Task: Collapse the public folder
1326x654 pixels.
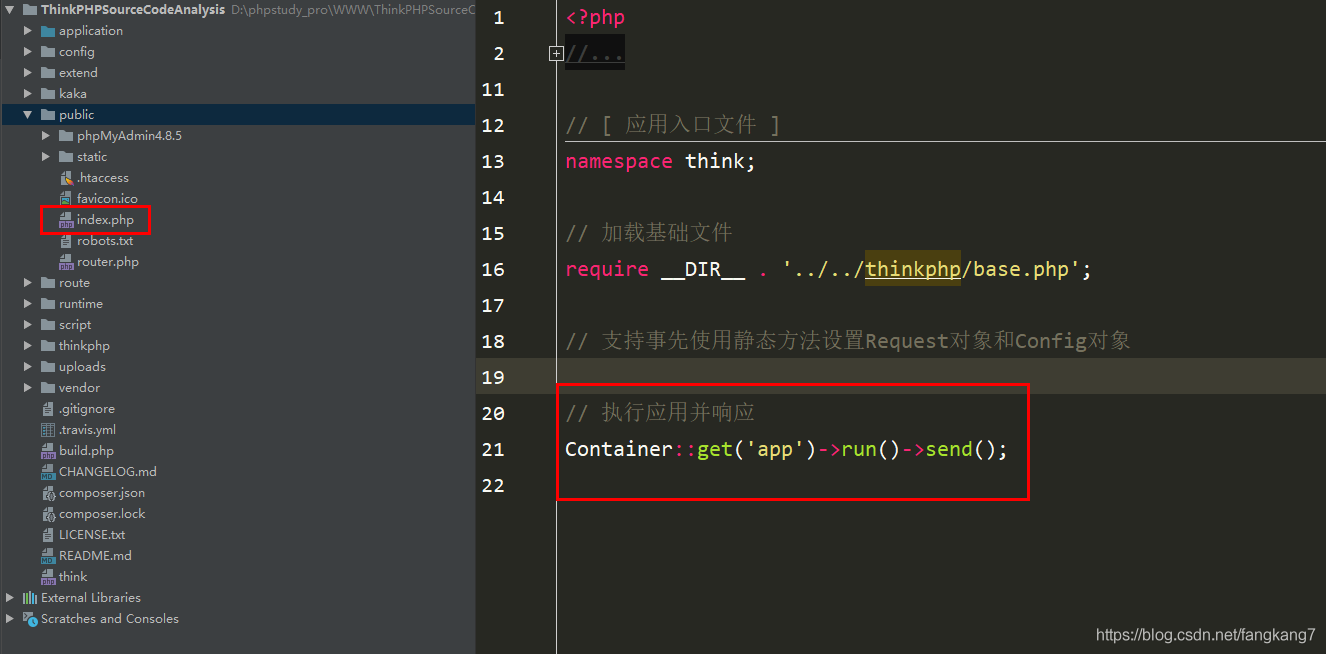Action: coord(27,114)
